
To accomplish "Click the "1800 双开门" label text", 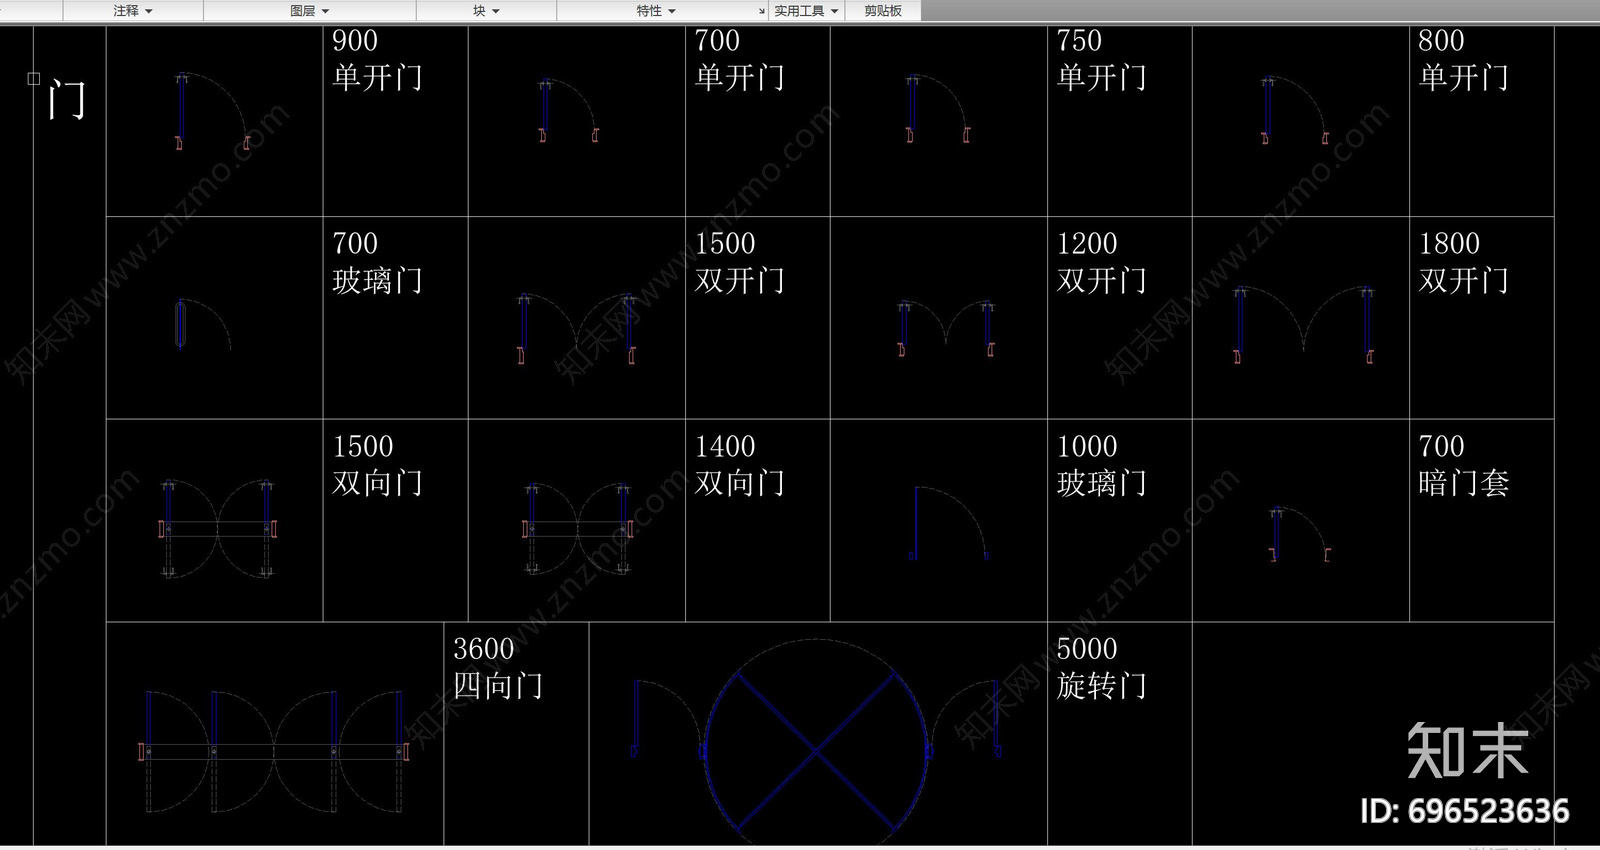I will point(1463,263).
